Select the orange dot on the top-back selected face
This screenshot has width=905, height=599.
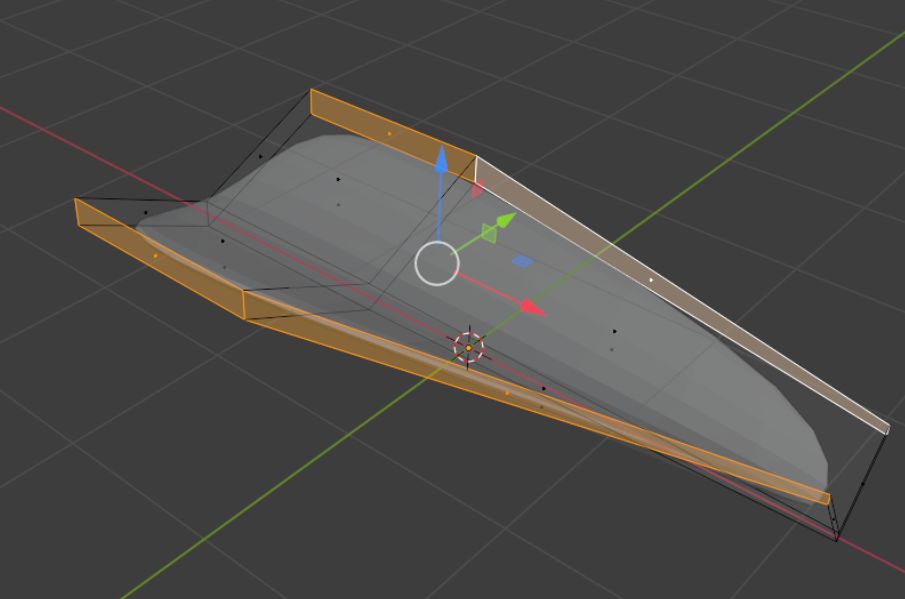390,134
